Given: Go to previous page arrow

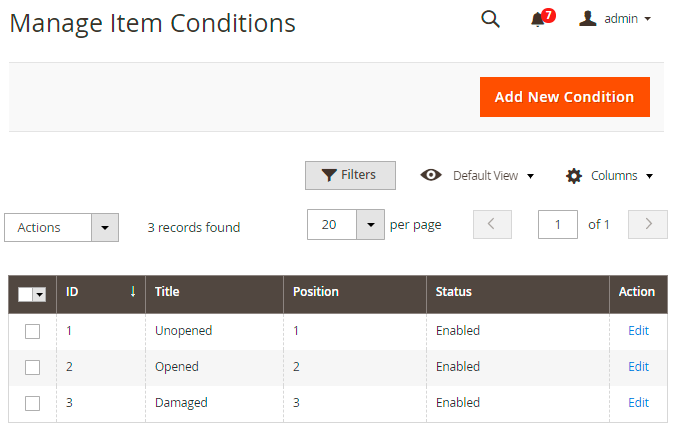Looking at the screenshot, I should tap(492, 225).
